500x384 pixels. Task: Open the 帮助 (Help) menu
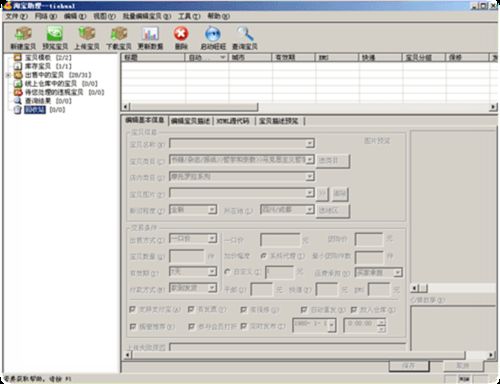pyautogui.click(x=218, y=16)
